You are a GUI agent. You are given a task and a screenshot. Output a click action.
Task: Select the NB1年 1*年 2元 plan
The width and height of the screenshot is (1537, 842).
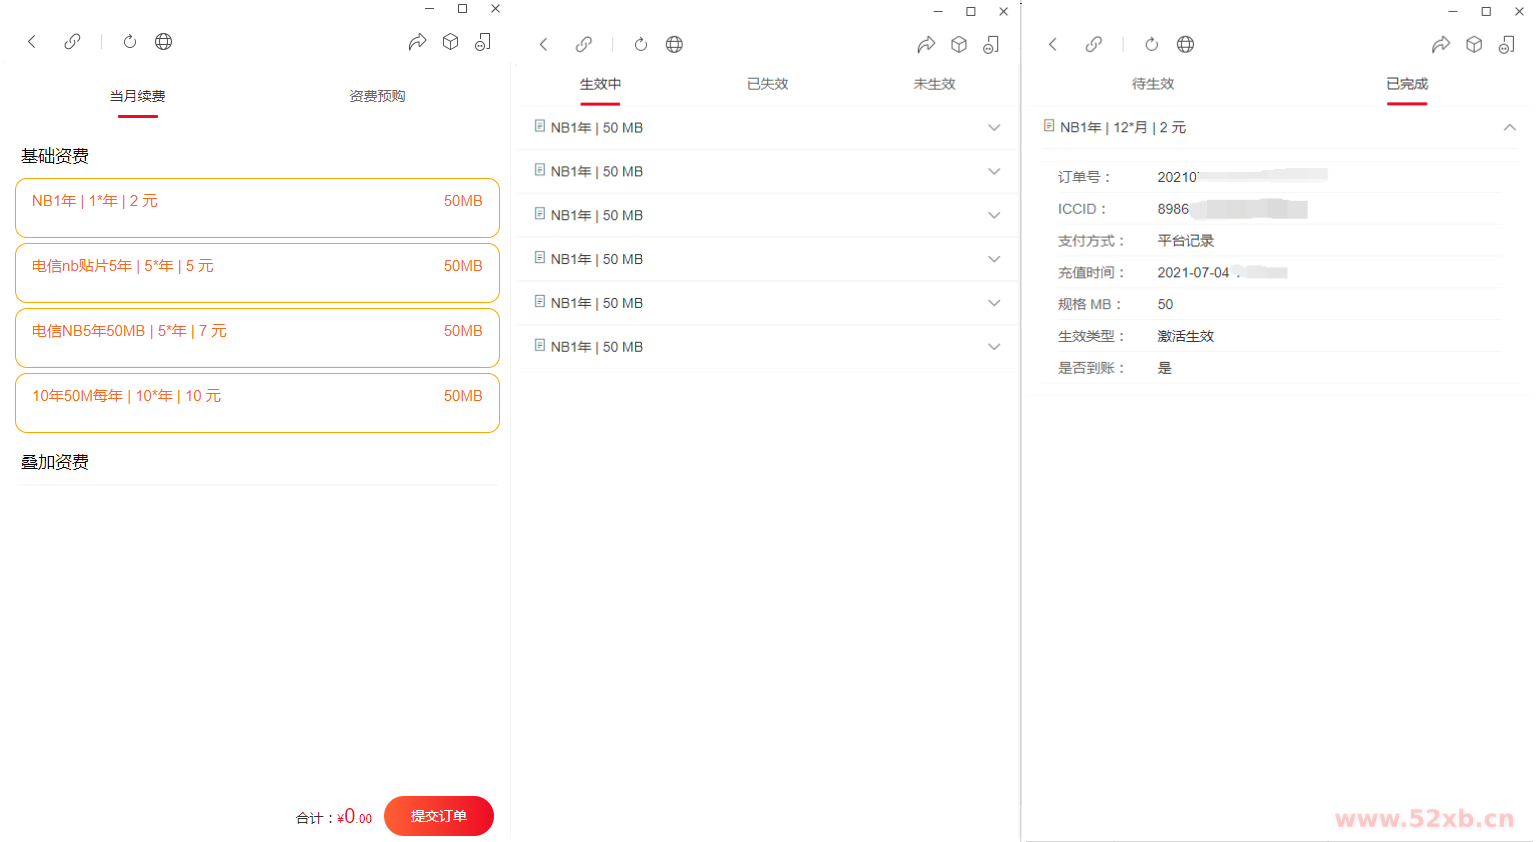(257, 208)
